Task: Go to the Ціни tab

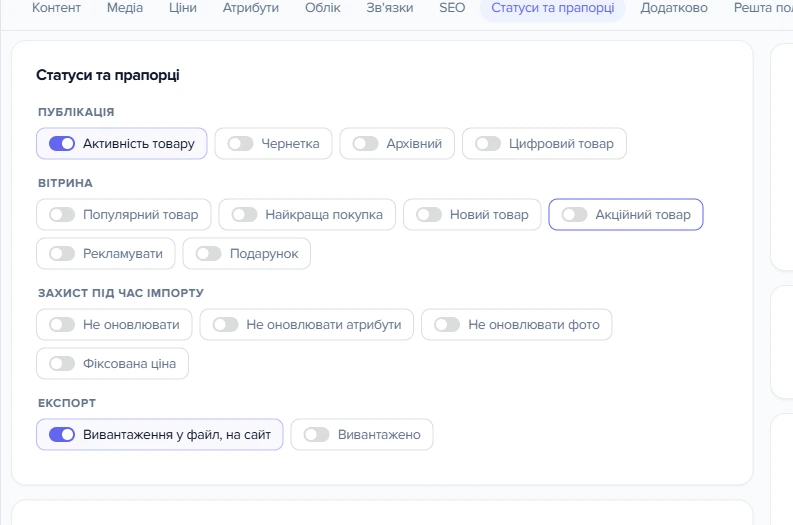Action: tap(183, 8)
